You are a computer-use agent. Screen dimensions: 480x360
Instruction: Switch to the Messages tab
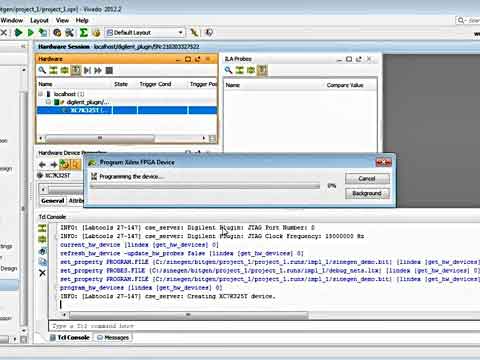pyautogui.click(x=113, y=338)
